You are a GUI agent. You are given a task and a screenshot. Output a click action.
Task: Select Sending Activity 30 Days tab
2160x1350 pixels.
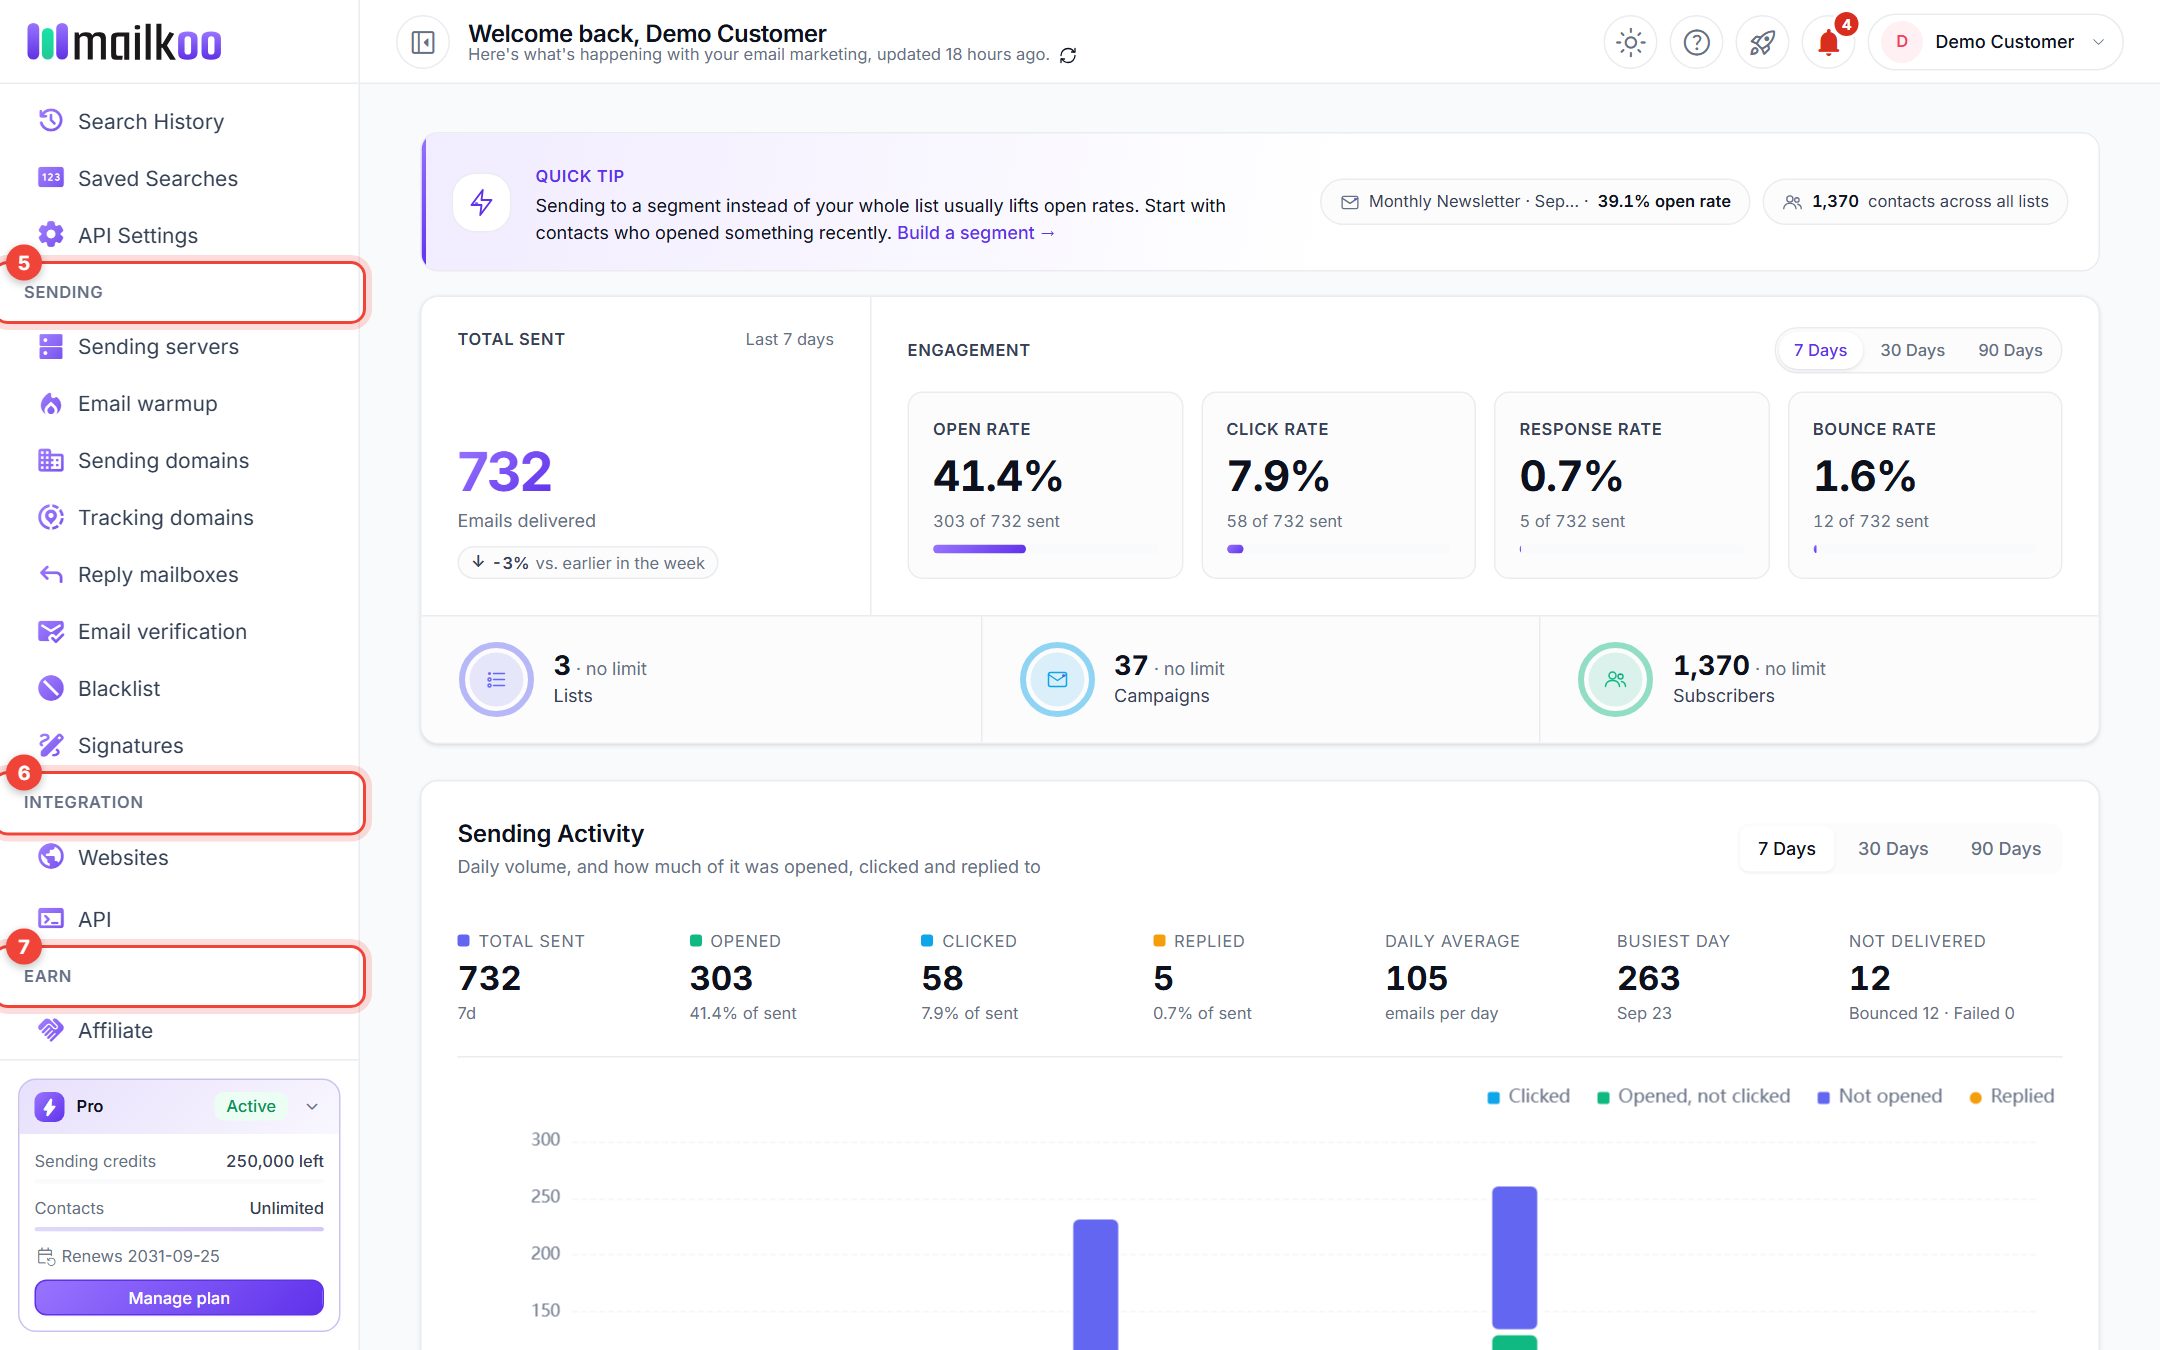click(1893, 848)
